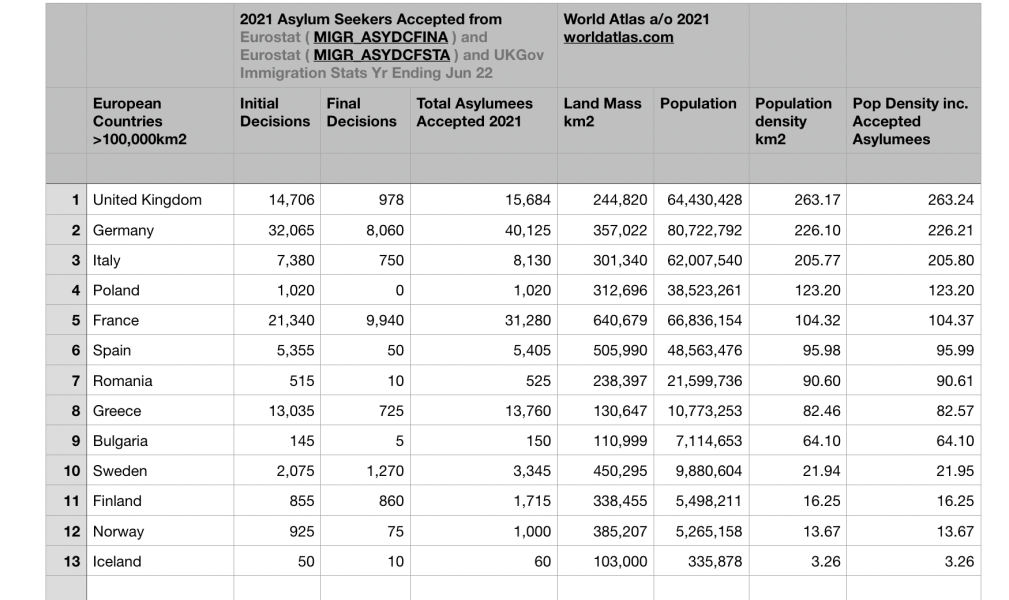The width and height of the screenshot is (1009, 600).
Task: Select Poland population value 38,523,261
Action: (701, 290)
